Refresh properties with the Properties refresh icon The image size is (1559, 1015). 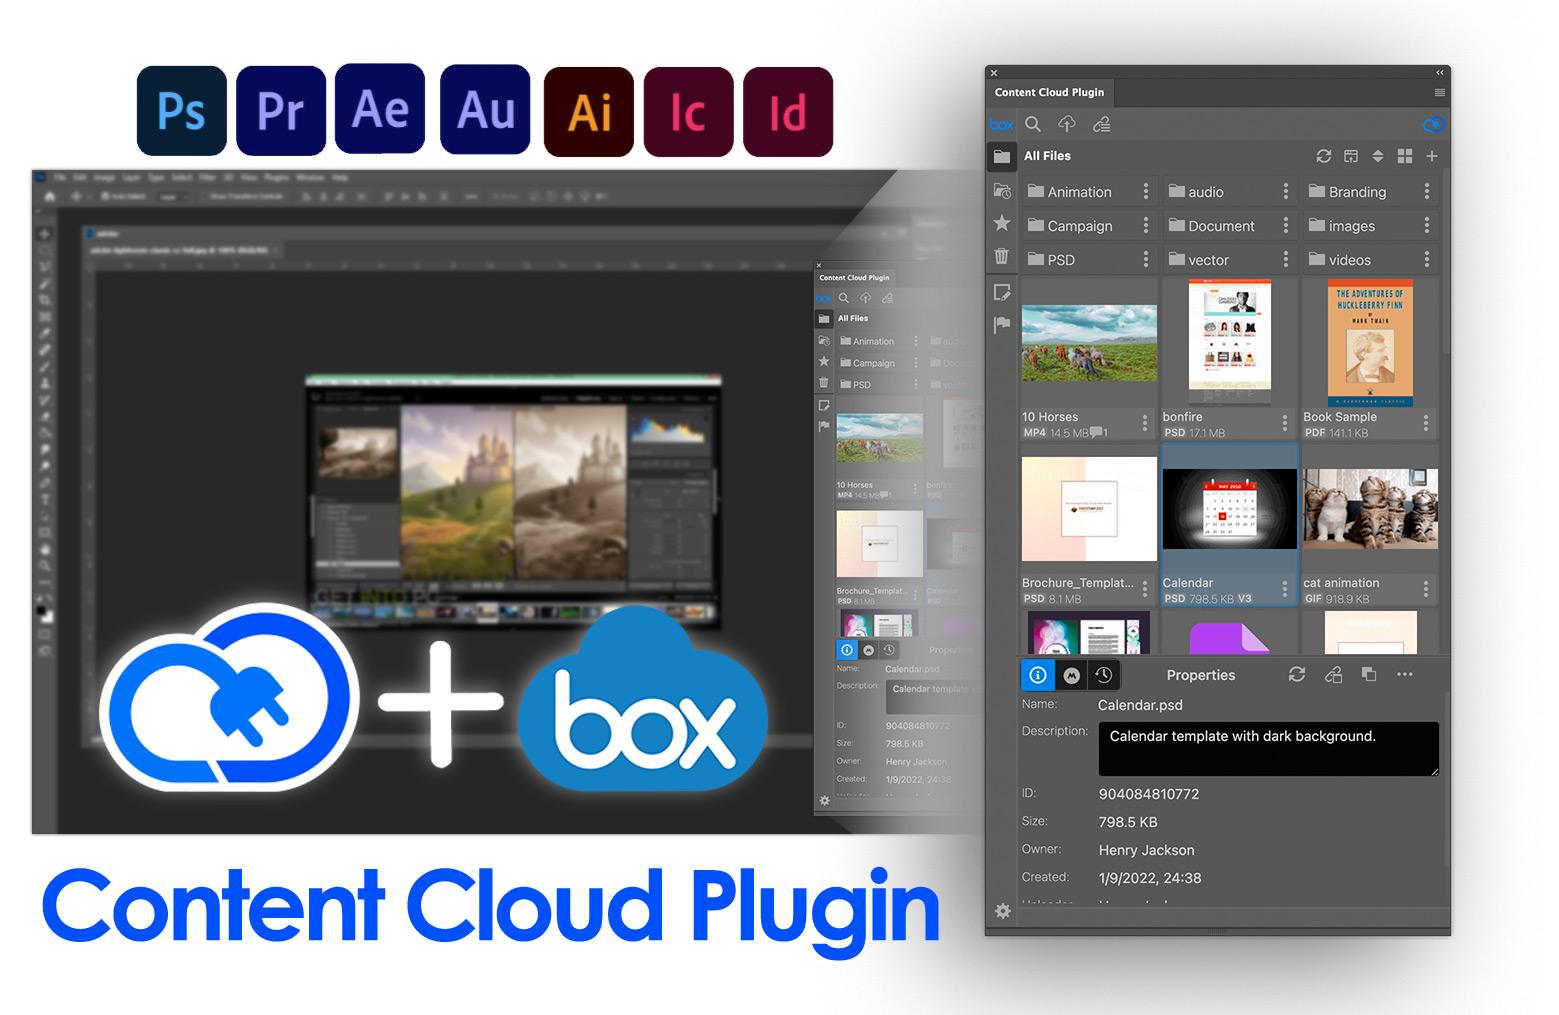pos(1297,674)
